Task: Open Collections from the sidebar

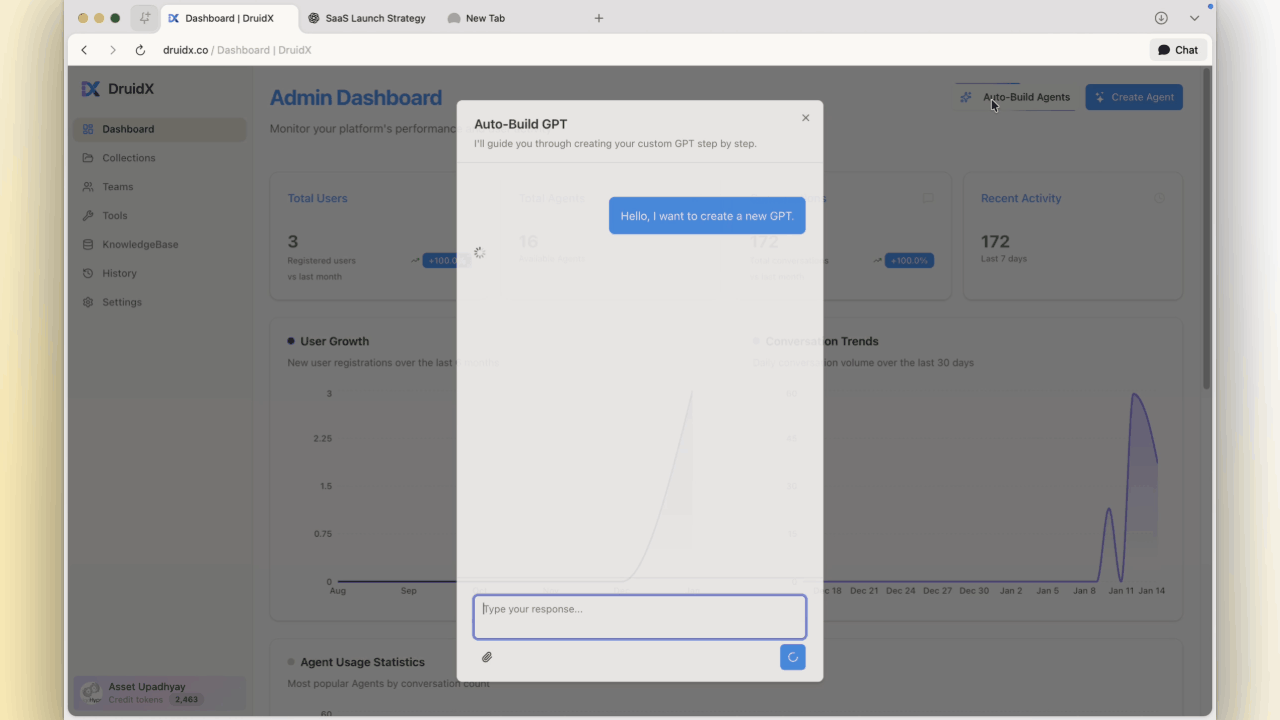Action: [128, 158]
